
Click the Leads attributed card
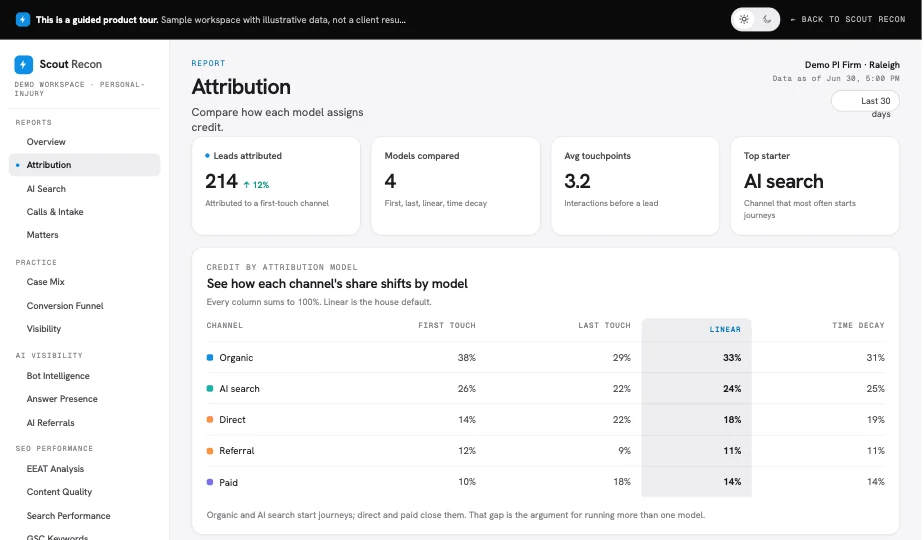click(x=276, y=186)
